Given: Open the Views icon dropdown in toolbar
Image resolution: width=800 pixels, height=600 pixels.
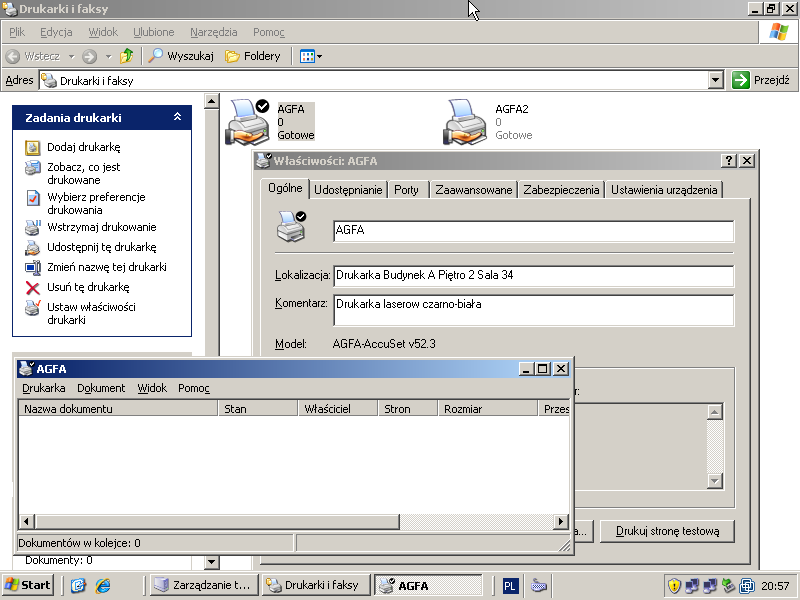Looking at the screenshot, I should 311,56.
